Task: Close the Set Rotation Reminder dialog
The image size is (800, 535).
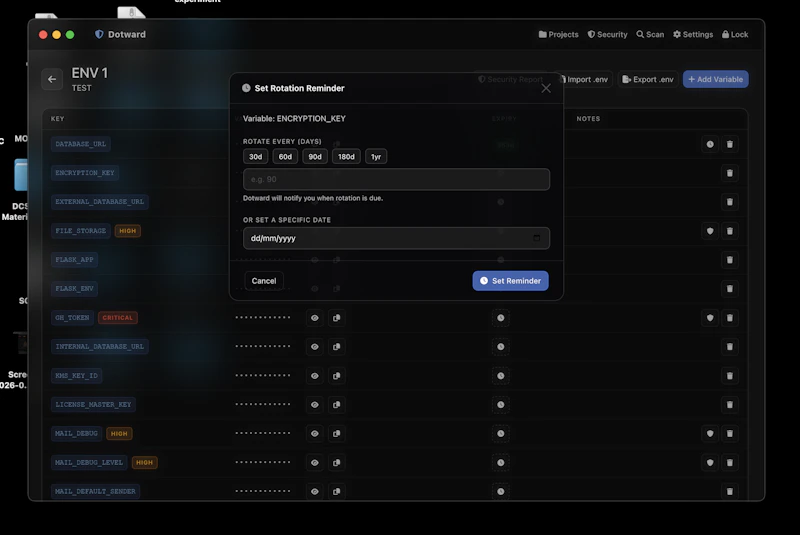Action: tap(546, 88)
